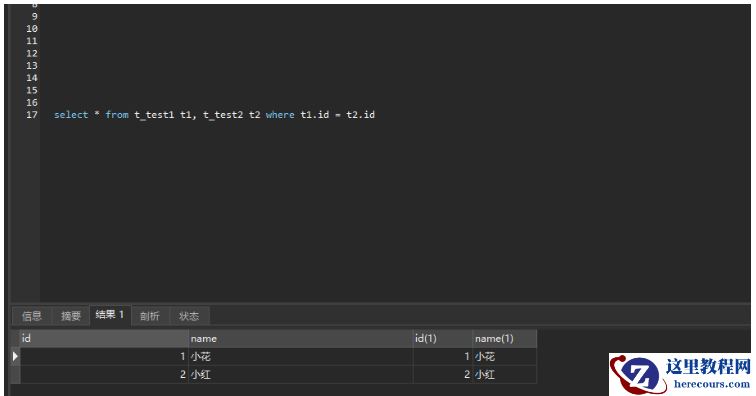Place cursor on line number 17
Image resolution: width=756 pixels, height=396 pixels.
point(32,115)
